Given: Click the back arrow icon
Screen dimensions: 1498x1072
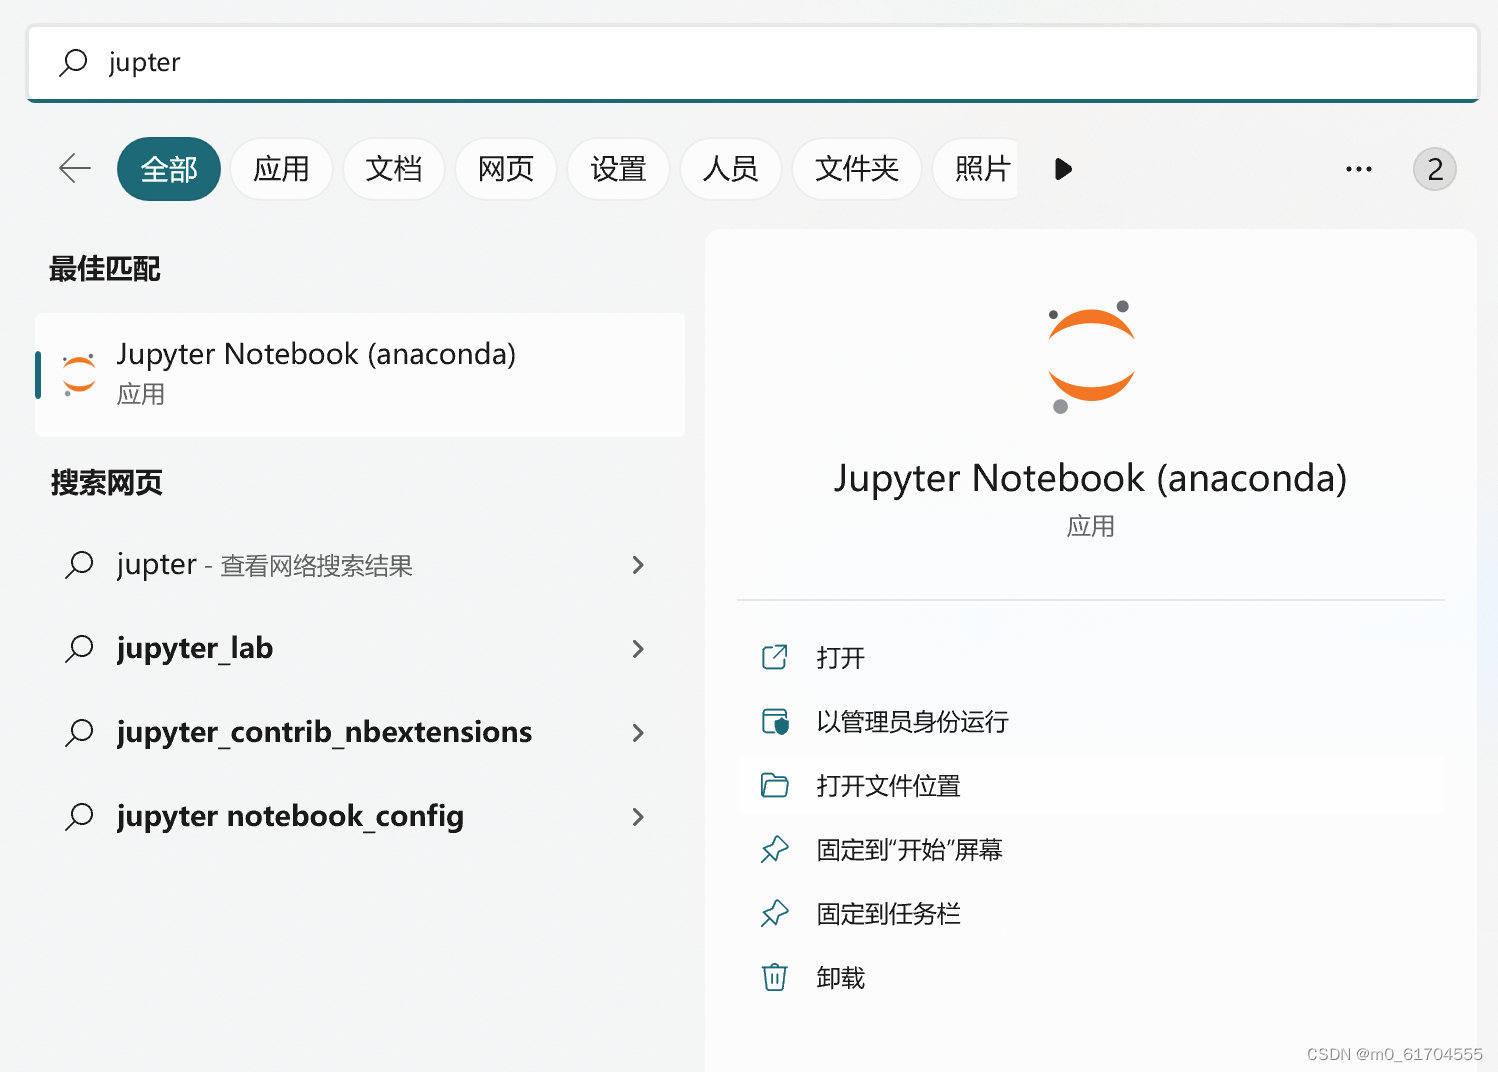Looking at the screenshot, I should (x=75, y=168).
